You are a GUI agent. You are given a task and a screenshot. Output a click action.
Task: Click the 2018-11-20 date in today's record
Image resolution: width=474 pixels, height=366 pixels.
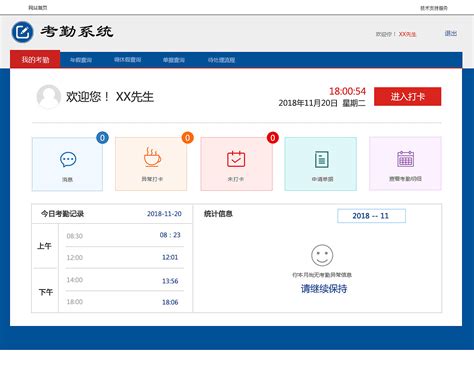point(164,214)
